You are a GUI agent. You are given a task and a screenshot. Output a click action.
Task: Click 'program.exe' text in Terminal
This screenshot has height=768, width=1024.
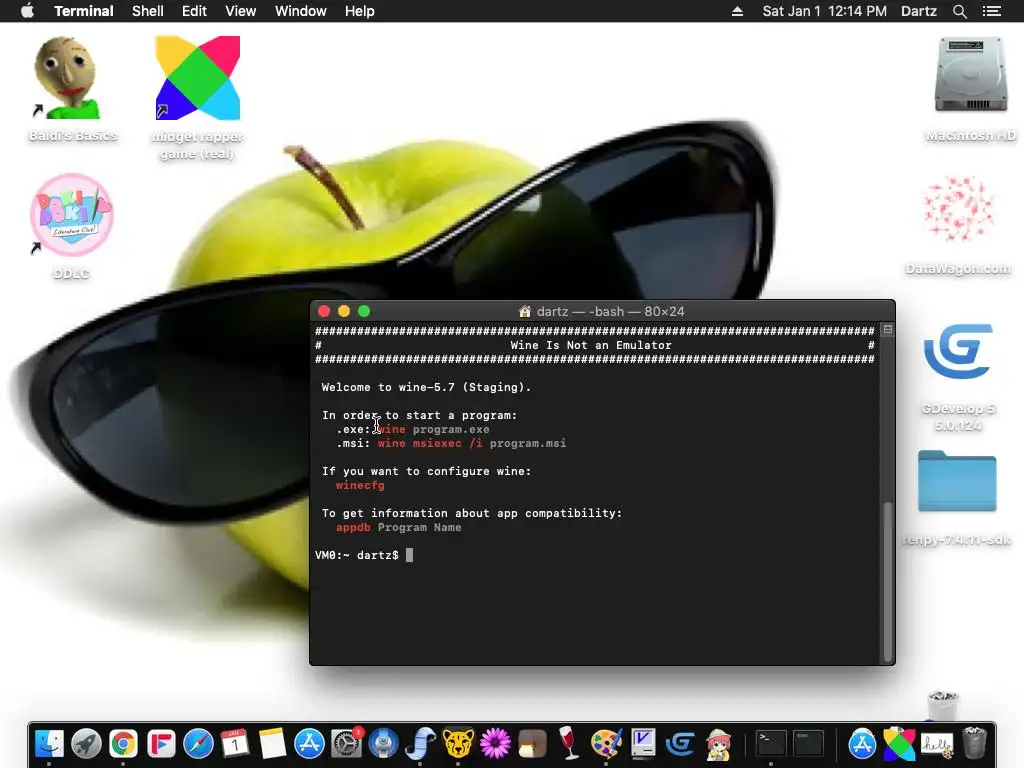pos(451,430)
